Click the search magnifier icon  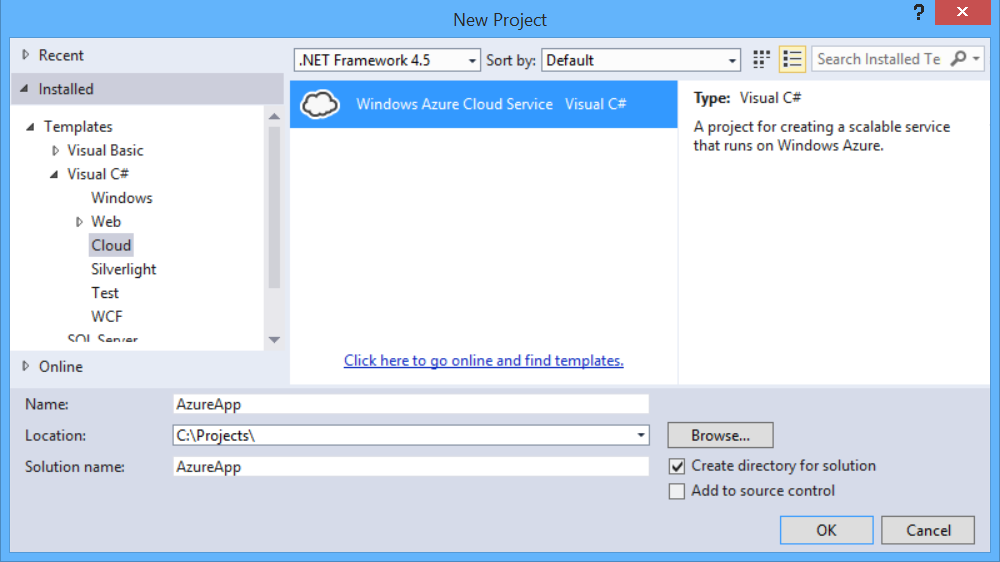click(958, 60)
